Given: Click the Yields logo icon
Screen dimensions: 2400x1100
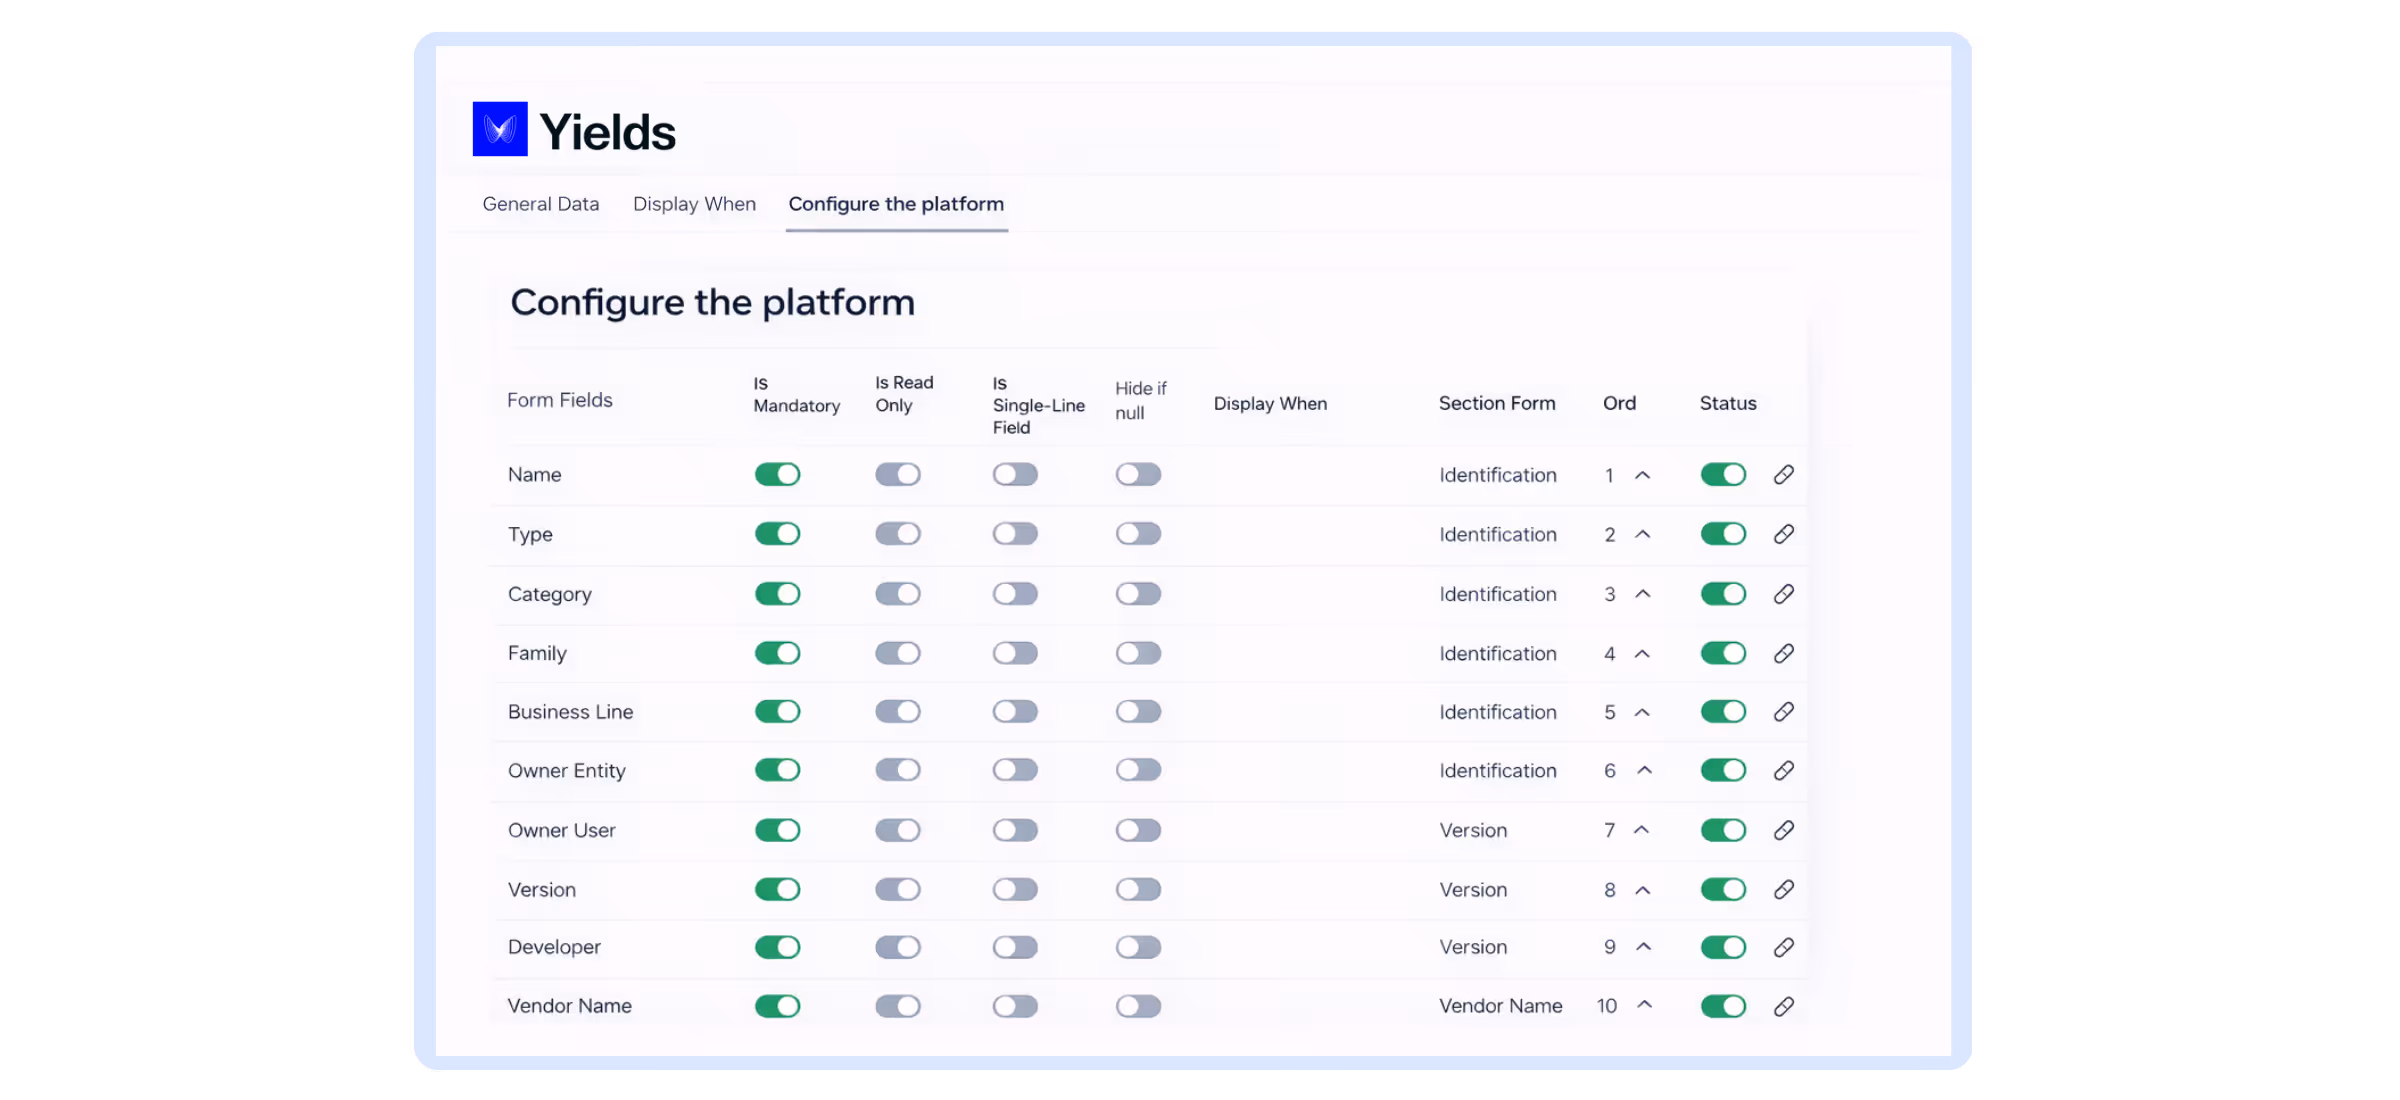Looking at the screenshot, I should pos(500,129).
